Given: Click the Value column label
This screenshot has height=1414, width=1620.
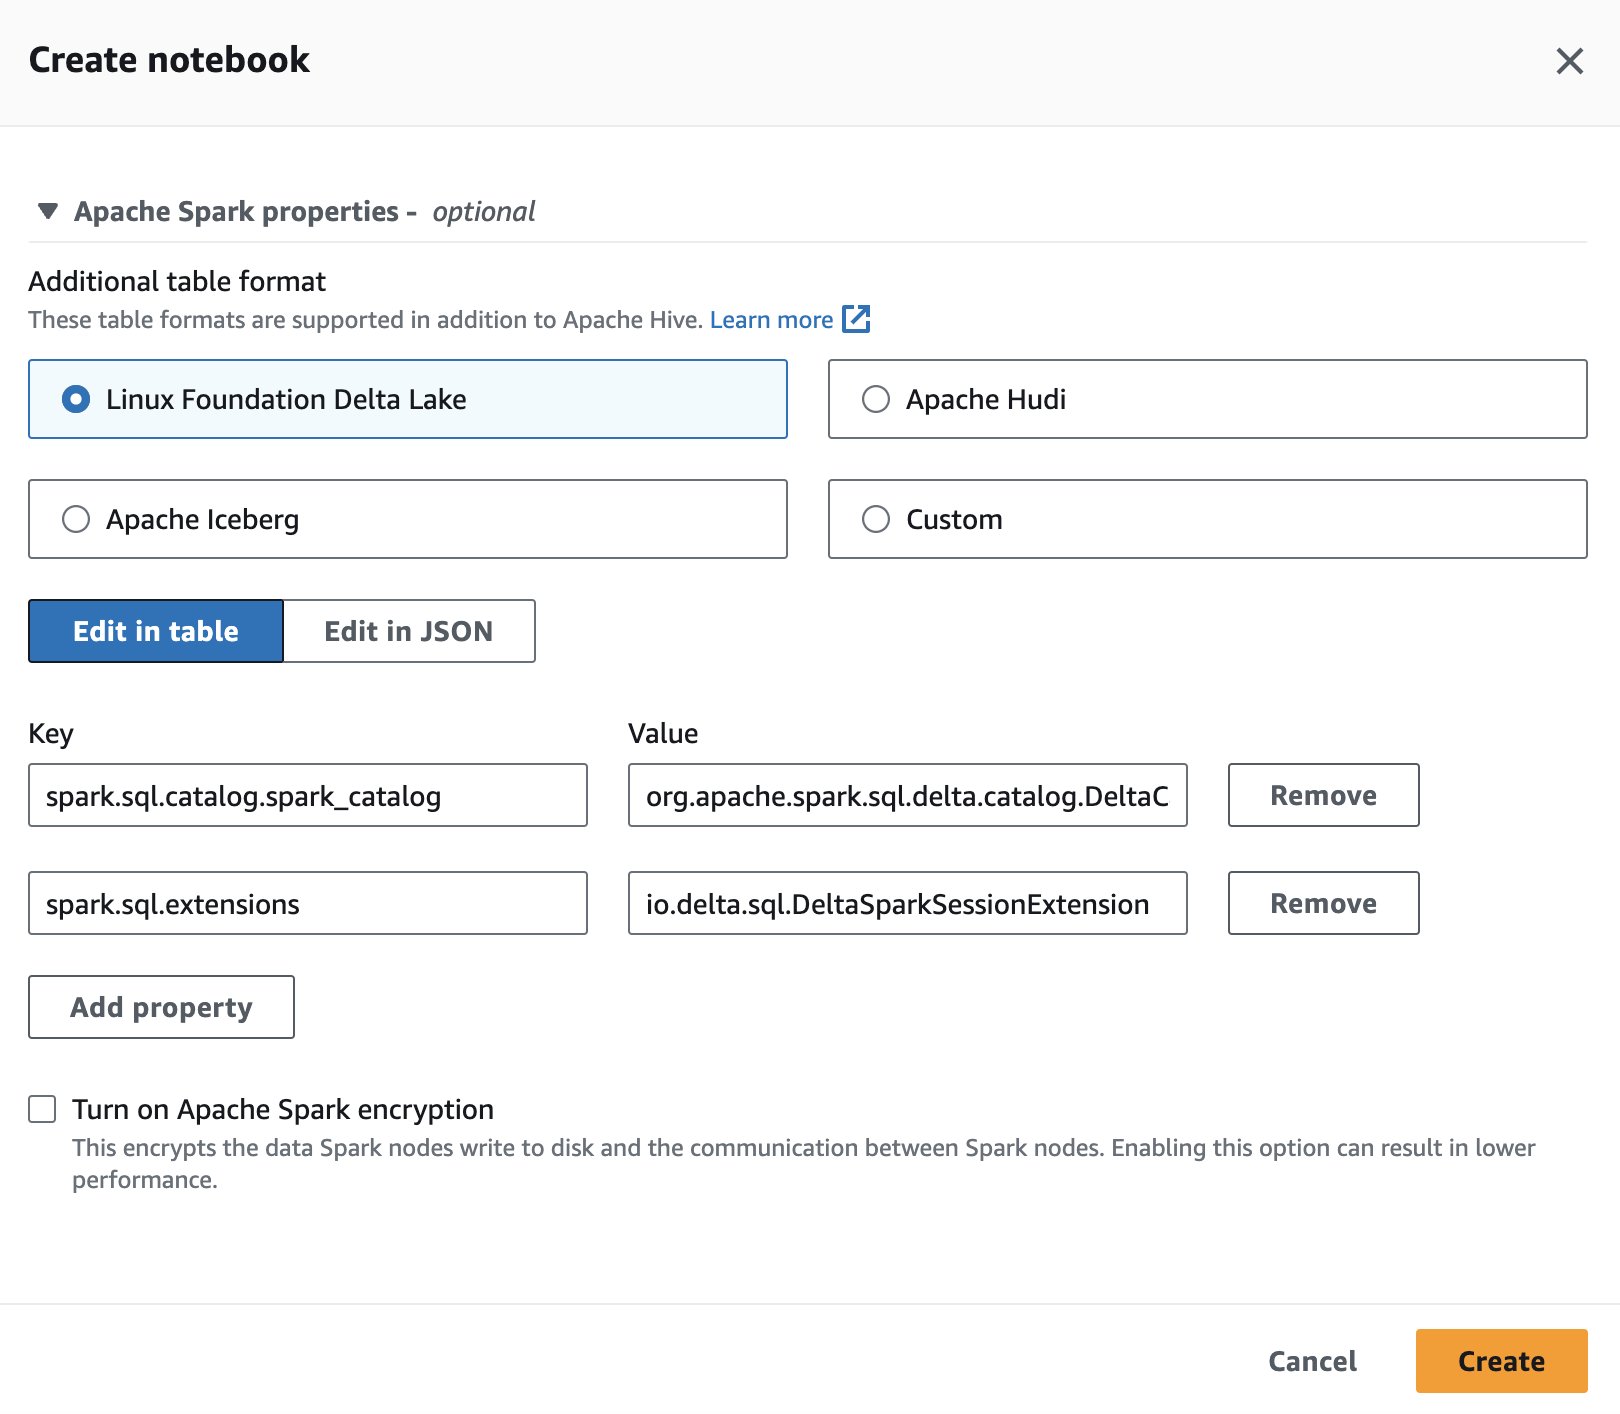Looking at the screenshot, I should [663, 733].
